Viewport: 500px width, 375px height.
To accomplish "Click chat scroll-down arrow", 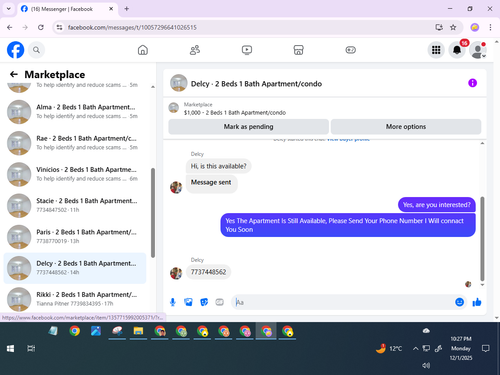I will click(x=482, y=285).
